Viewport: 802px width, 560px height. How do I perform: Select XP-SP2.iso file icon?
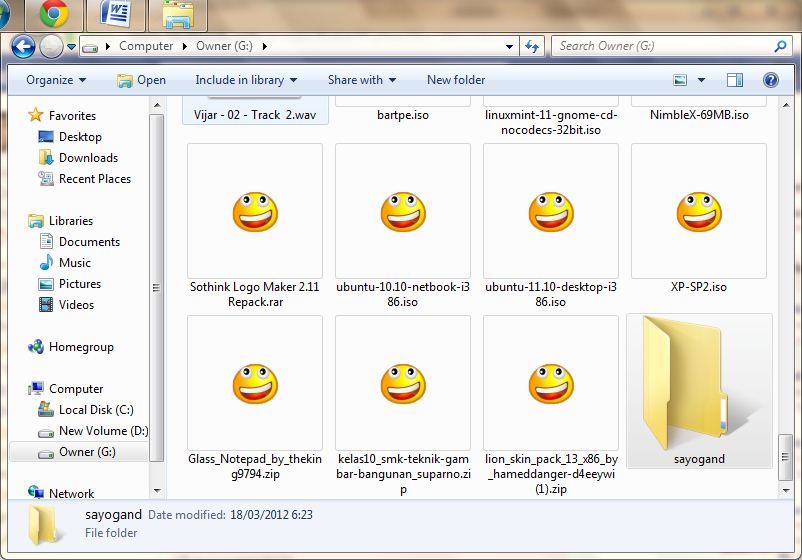pos(699,212)
